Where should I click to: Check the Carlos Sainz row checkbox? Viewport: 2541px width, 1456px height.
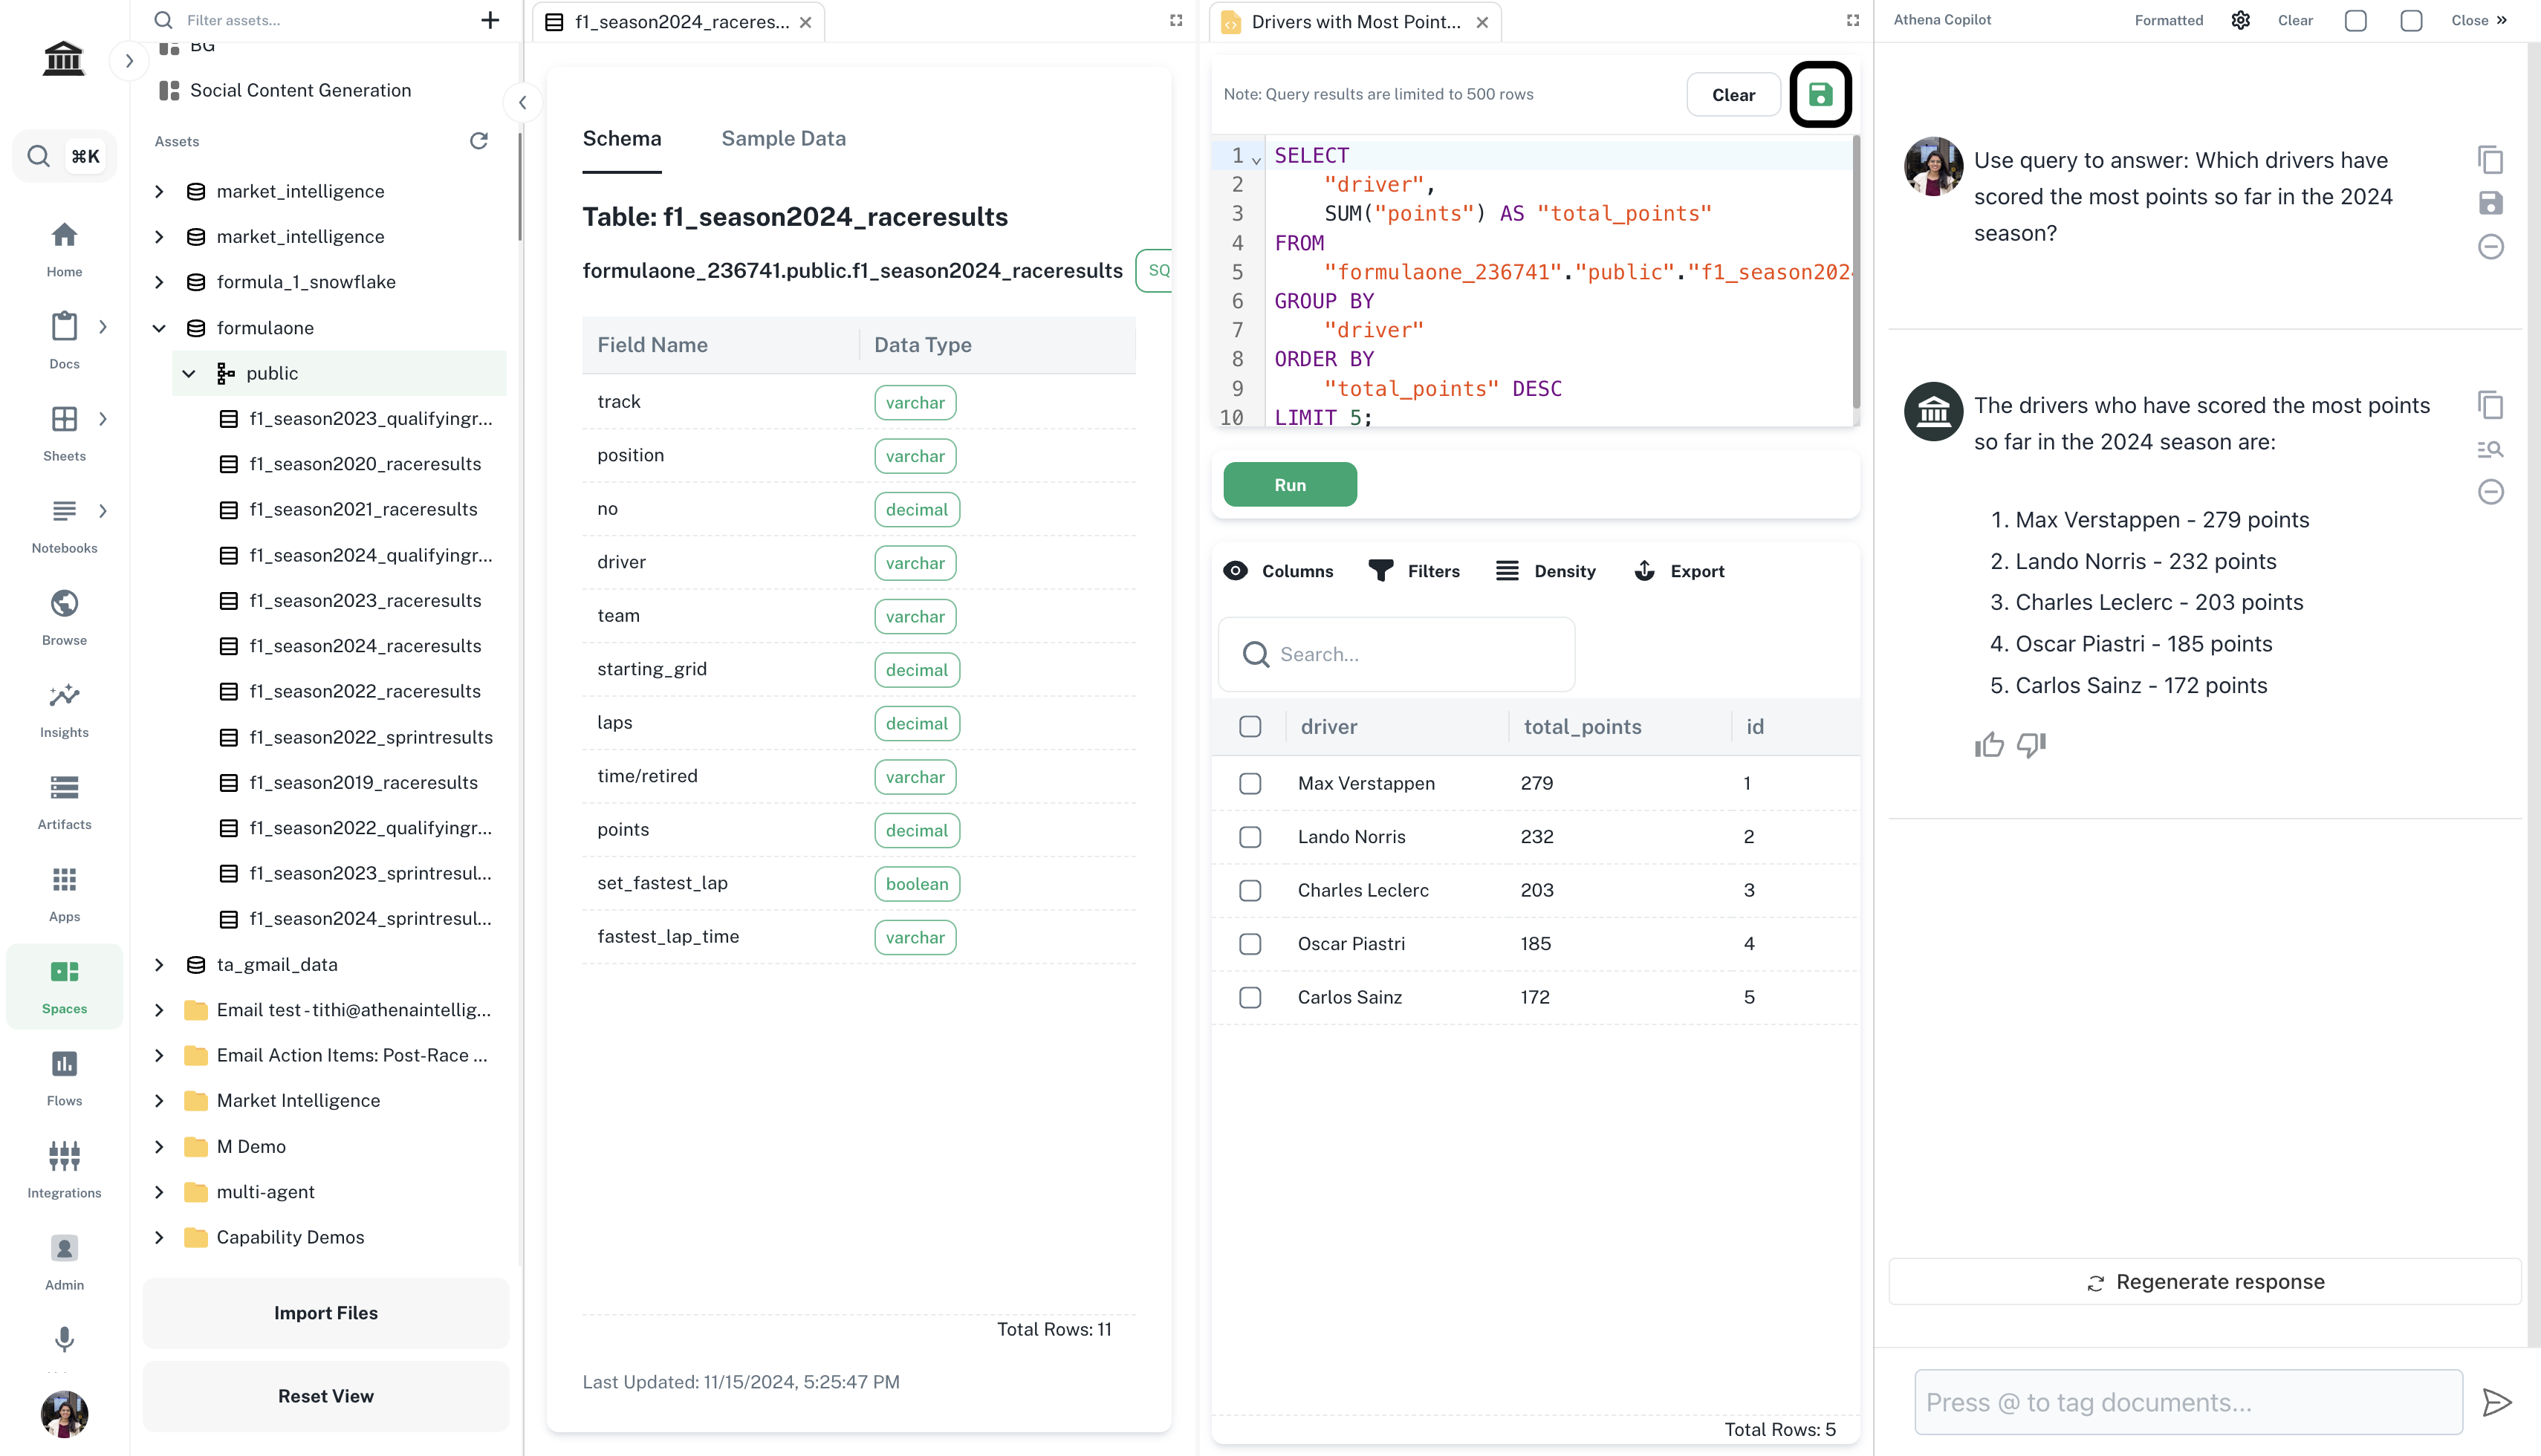(x=1250, y=997)
